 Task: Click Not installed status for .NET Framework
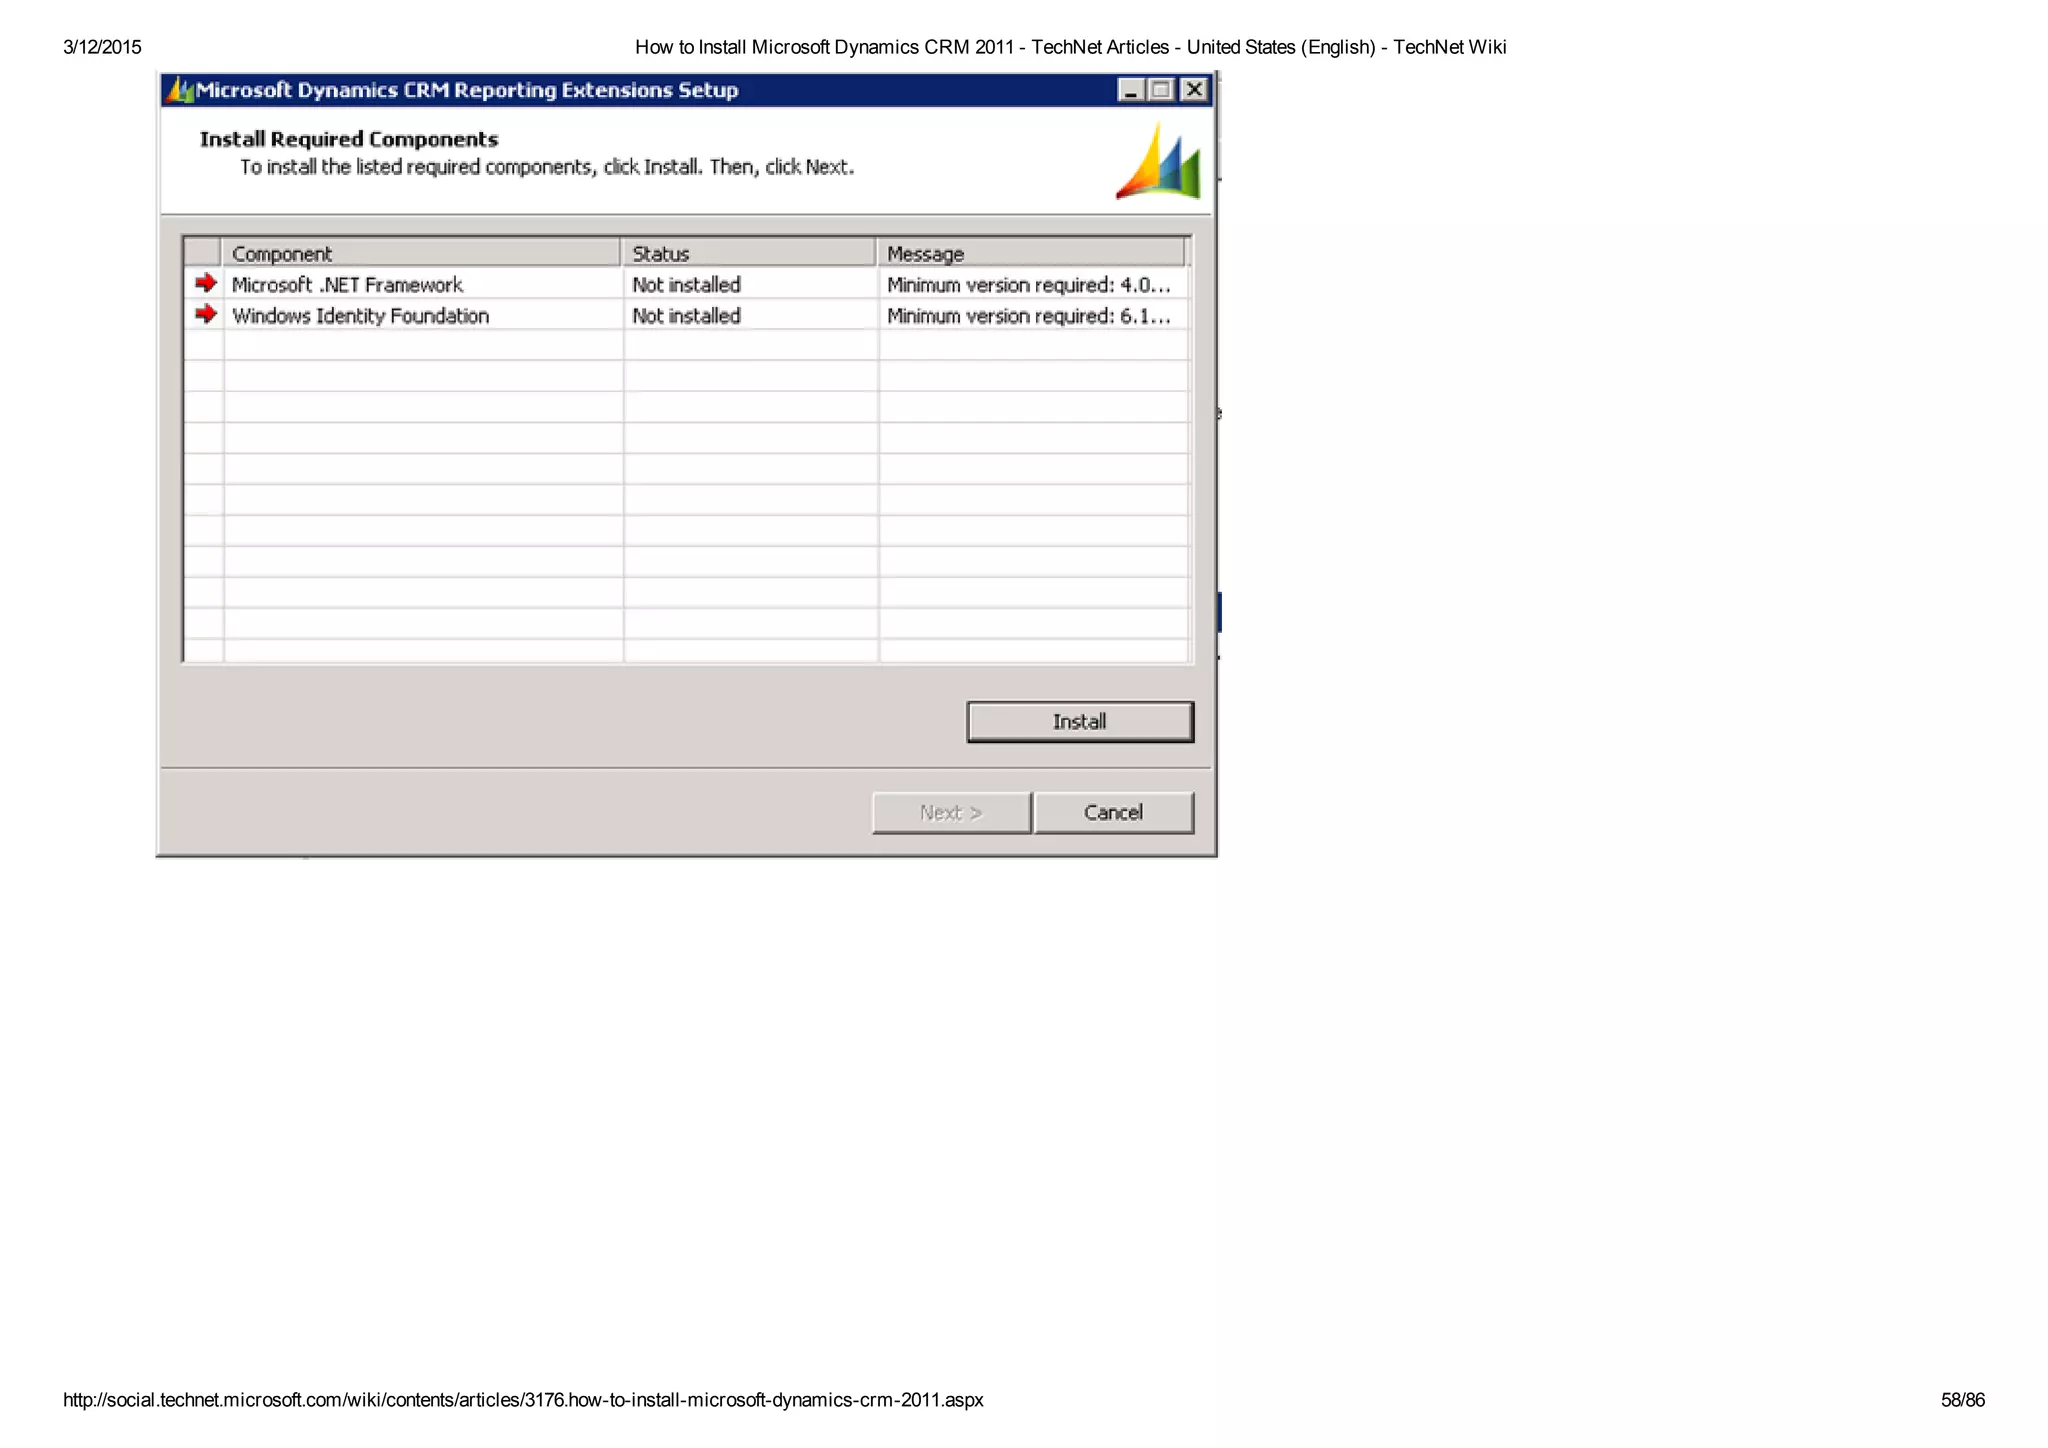(x=687, y=285)
